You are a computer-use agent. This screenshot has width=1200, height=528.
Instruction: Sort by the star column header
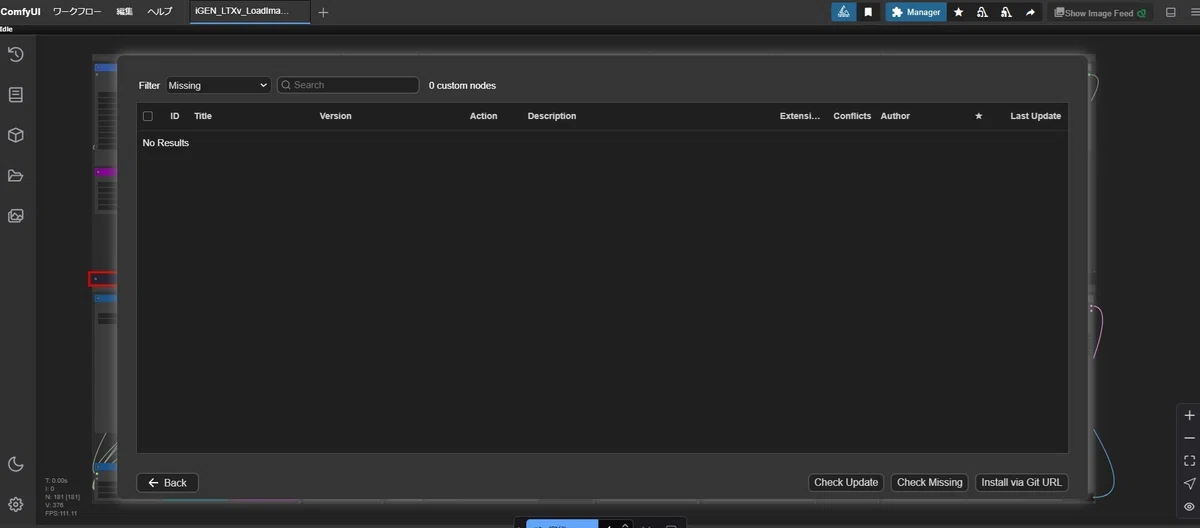click(x=979, y=116)
